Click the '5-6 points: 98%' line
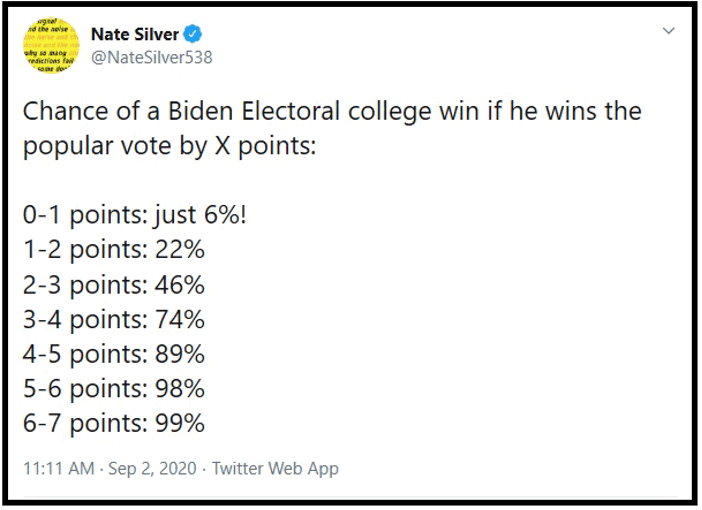This screenshot has height=510, width=702. click(114, 389)
